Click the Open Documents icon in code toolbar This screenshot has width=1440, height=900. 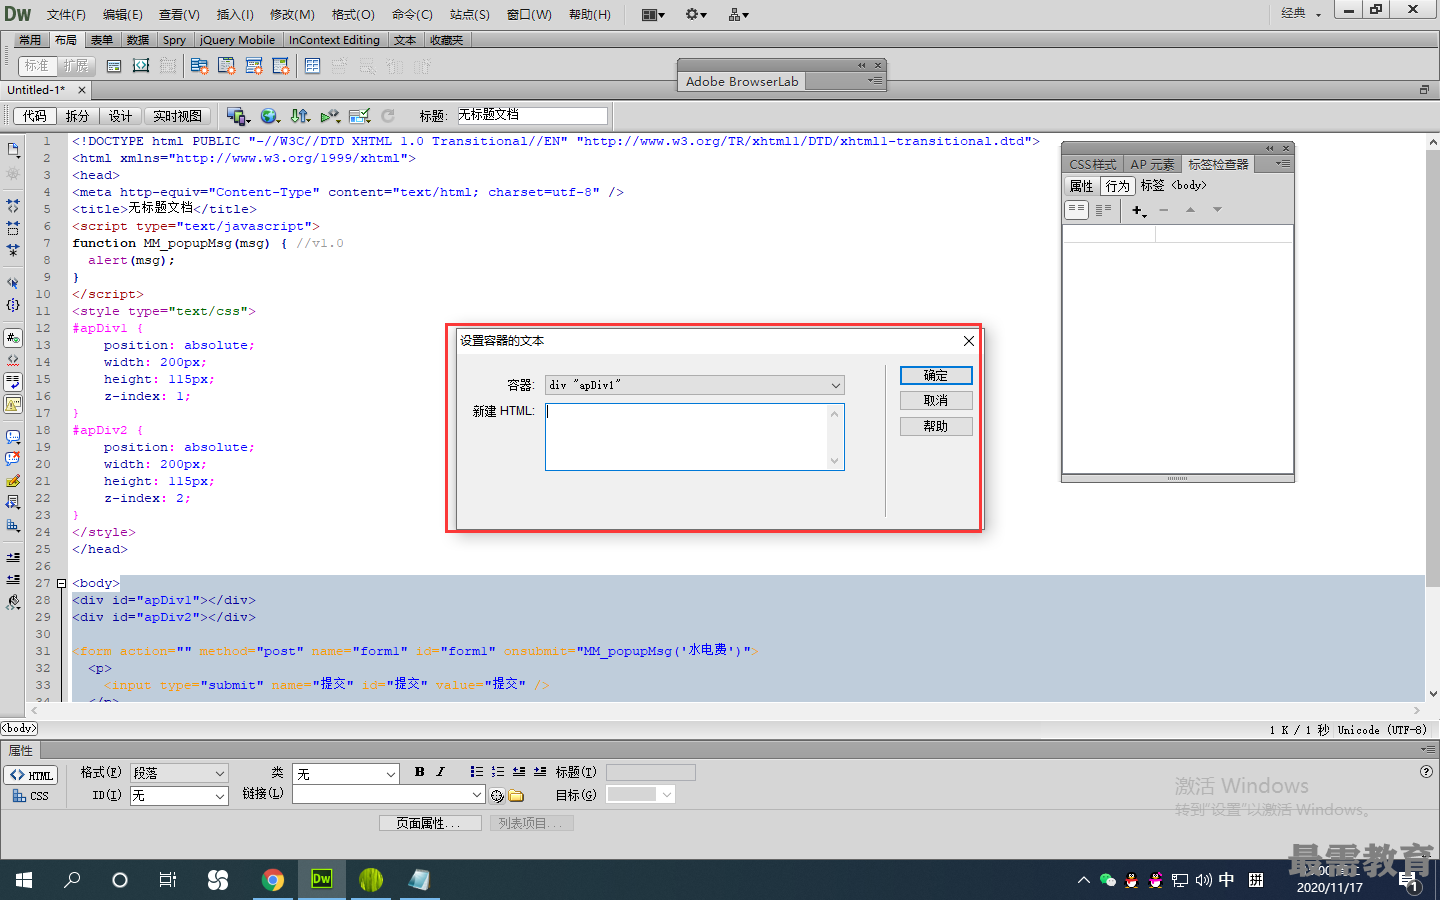[x=13, y=150]
